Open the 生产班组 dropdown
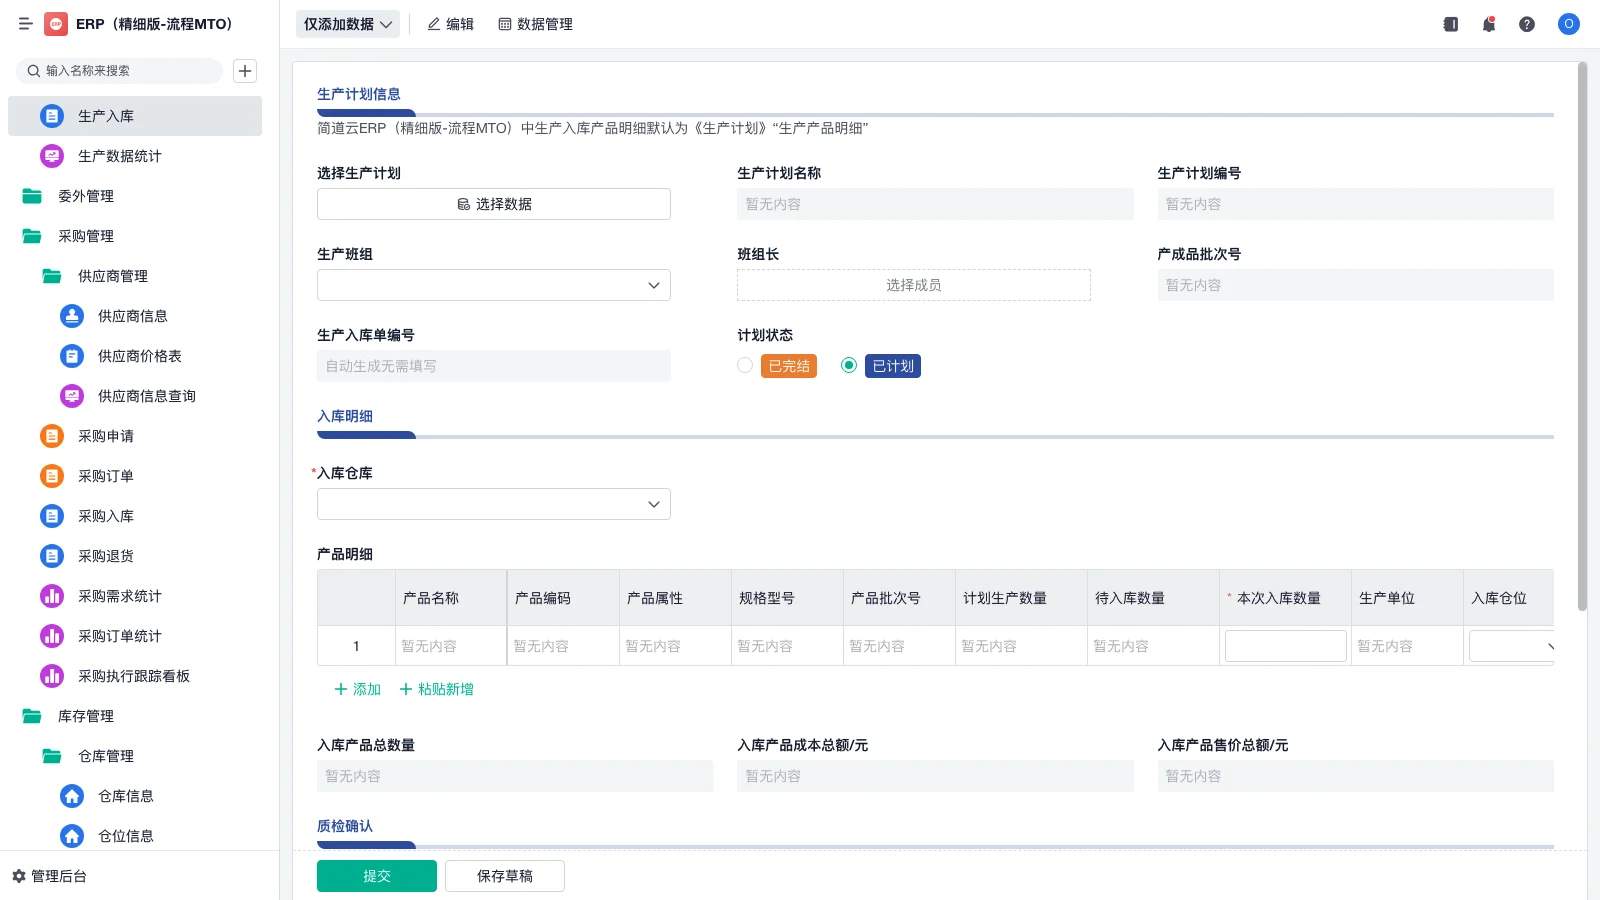 (493, 284)
